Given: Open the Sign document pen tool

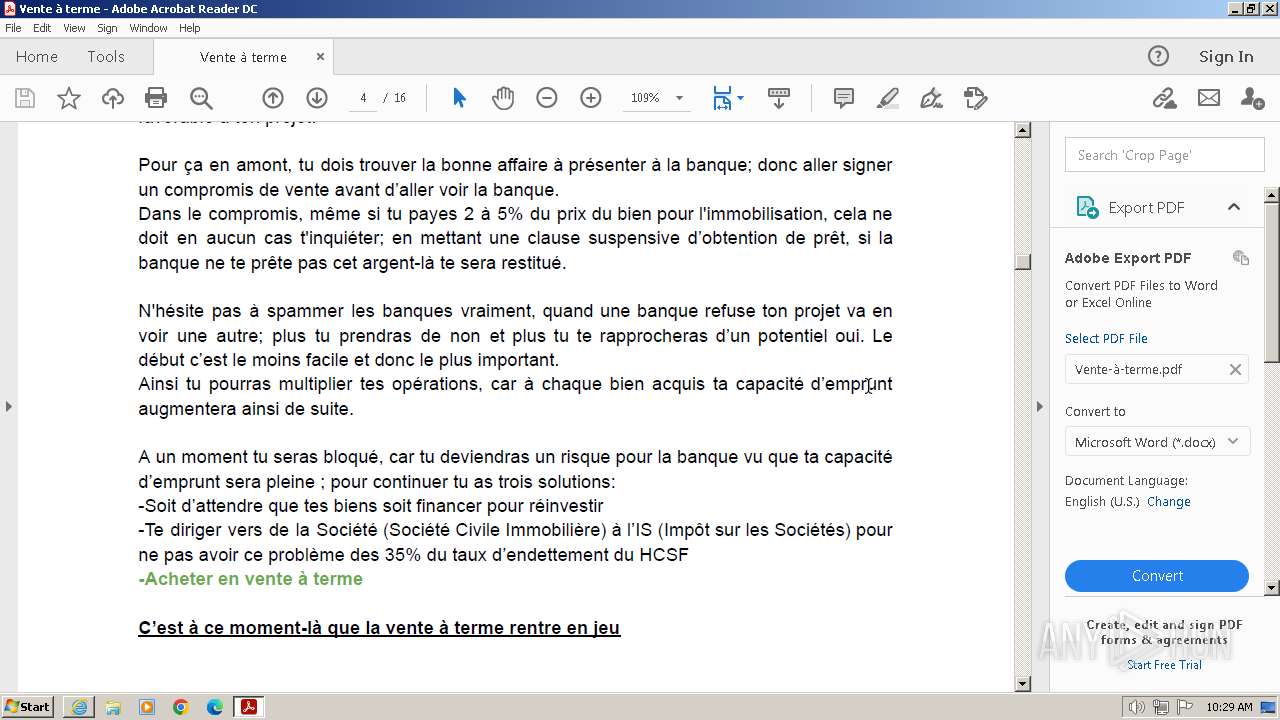Looking at the screenshot, I should (931, 98).
